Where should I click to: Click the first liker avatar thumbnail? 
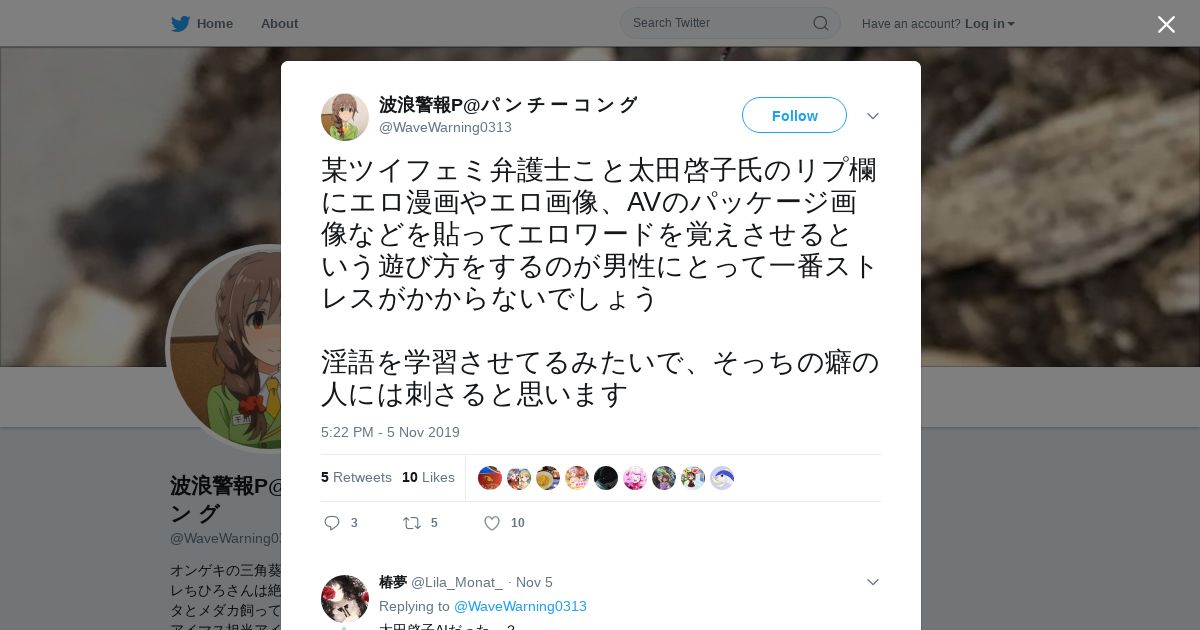490,478
